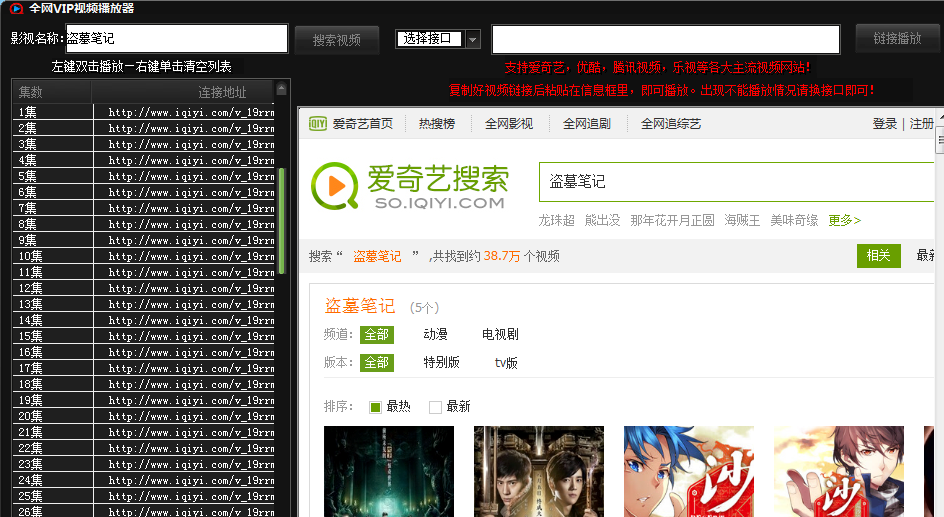Click the VIP player app logo icon
The width and height of the screenshot is (944, 517).
[x=16, y=8]
